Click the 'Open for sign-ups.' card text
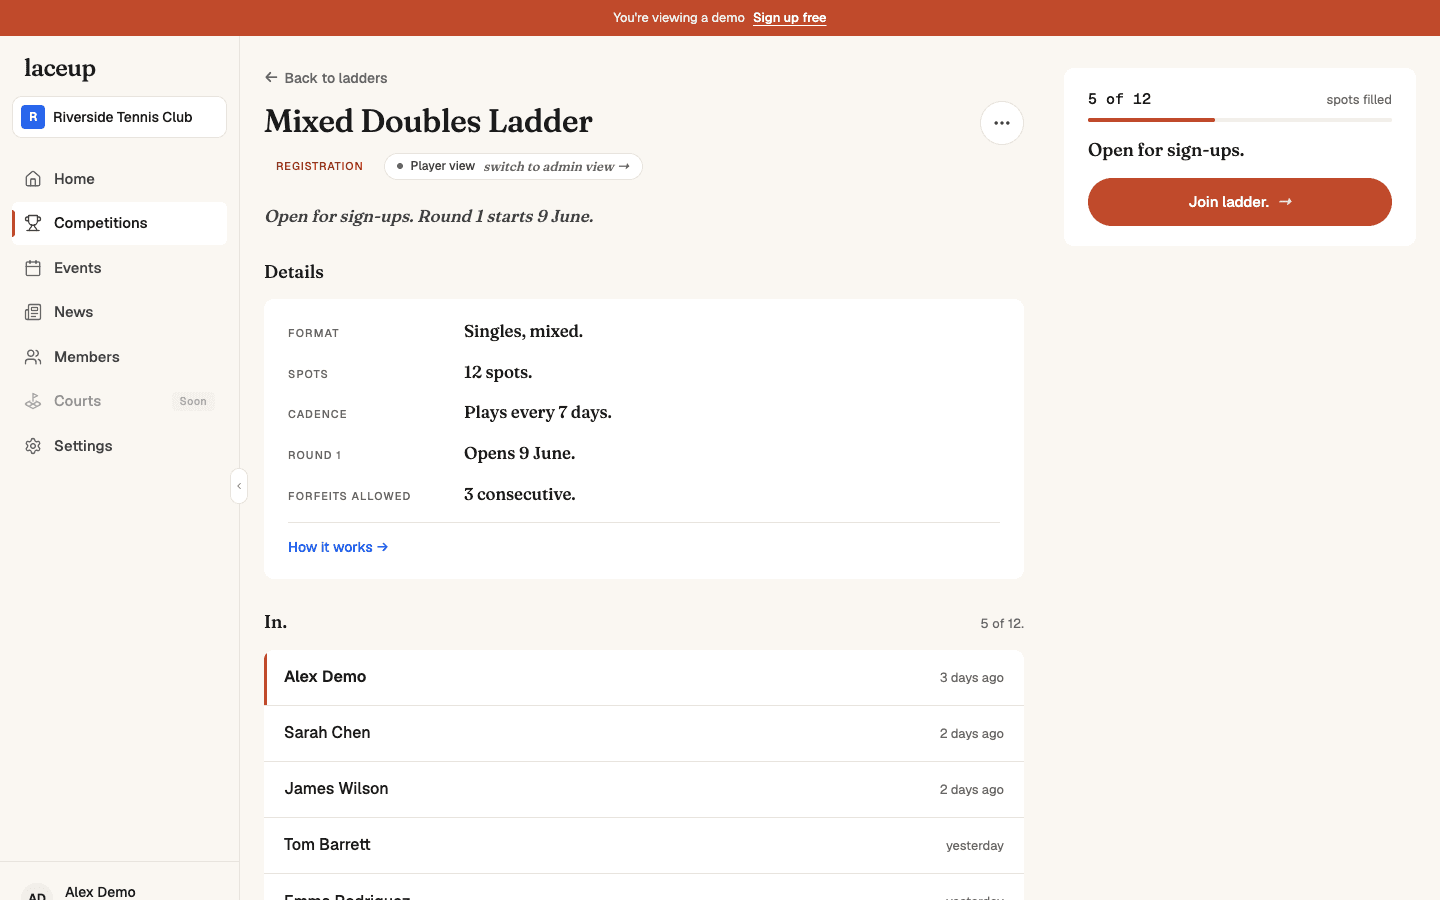Viewport: 1440px width, 900px height. coord(1166,150)
